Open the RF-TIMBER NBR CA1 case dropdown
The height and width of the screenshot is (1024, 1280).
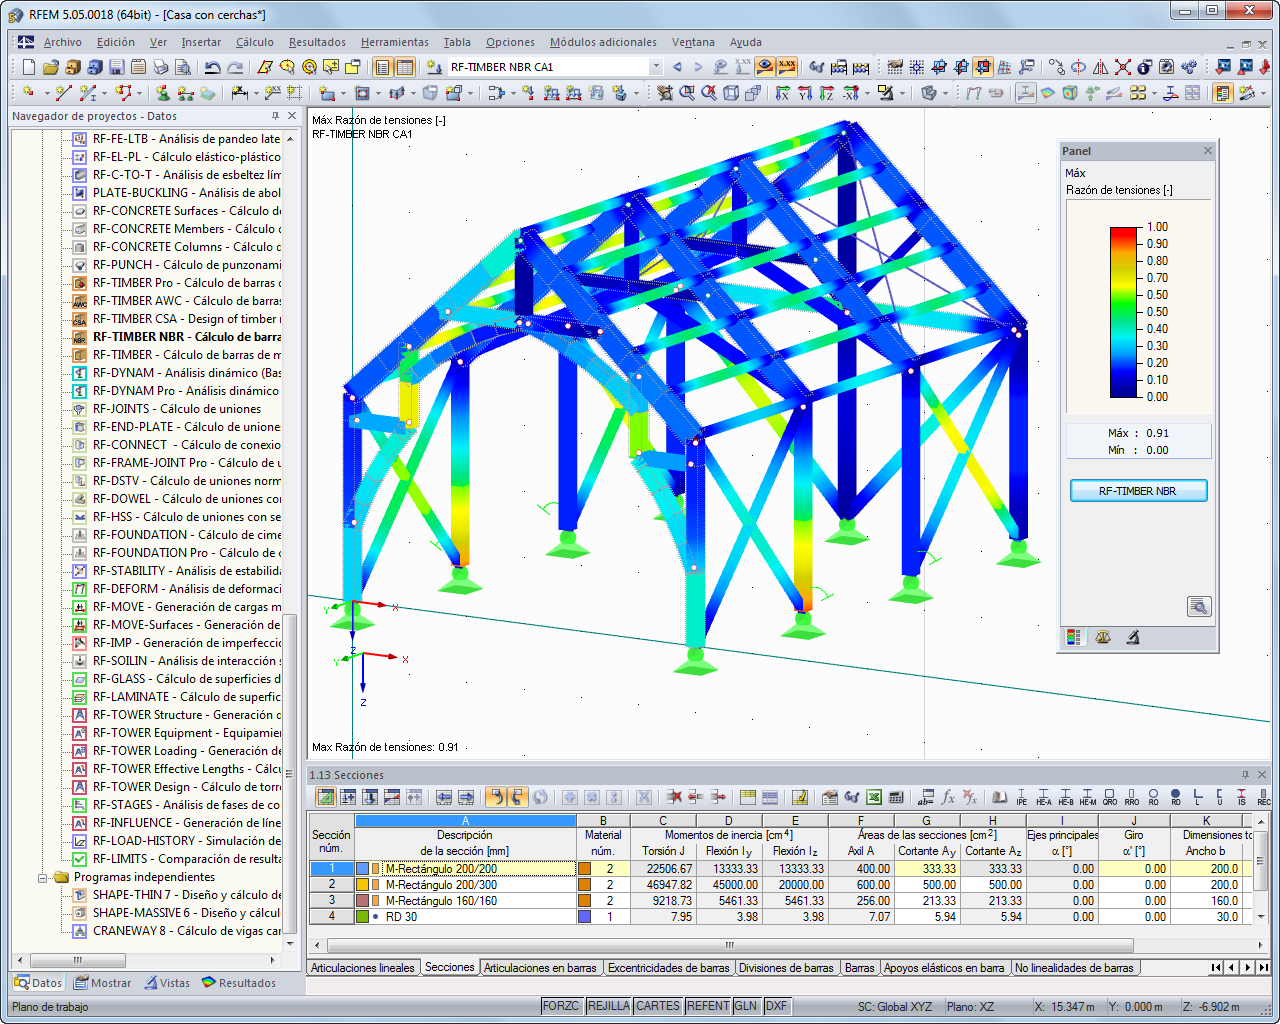(x=656, y=67)
